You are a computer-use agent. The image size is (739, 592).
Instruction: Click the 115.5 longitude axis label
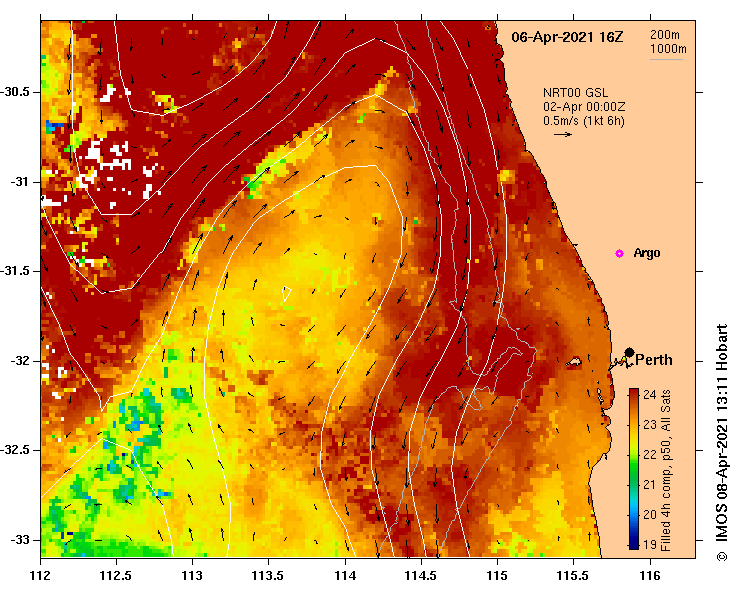pyautogui.click(x=573, y=576)
